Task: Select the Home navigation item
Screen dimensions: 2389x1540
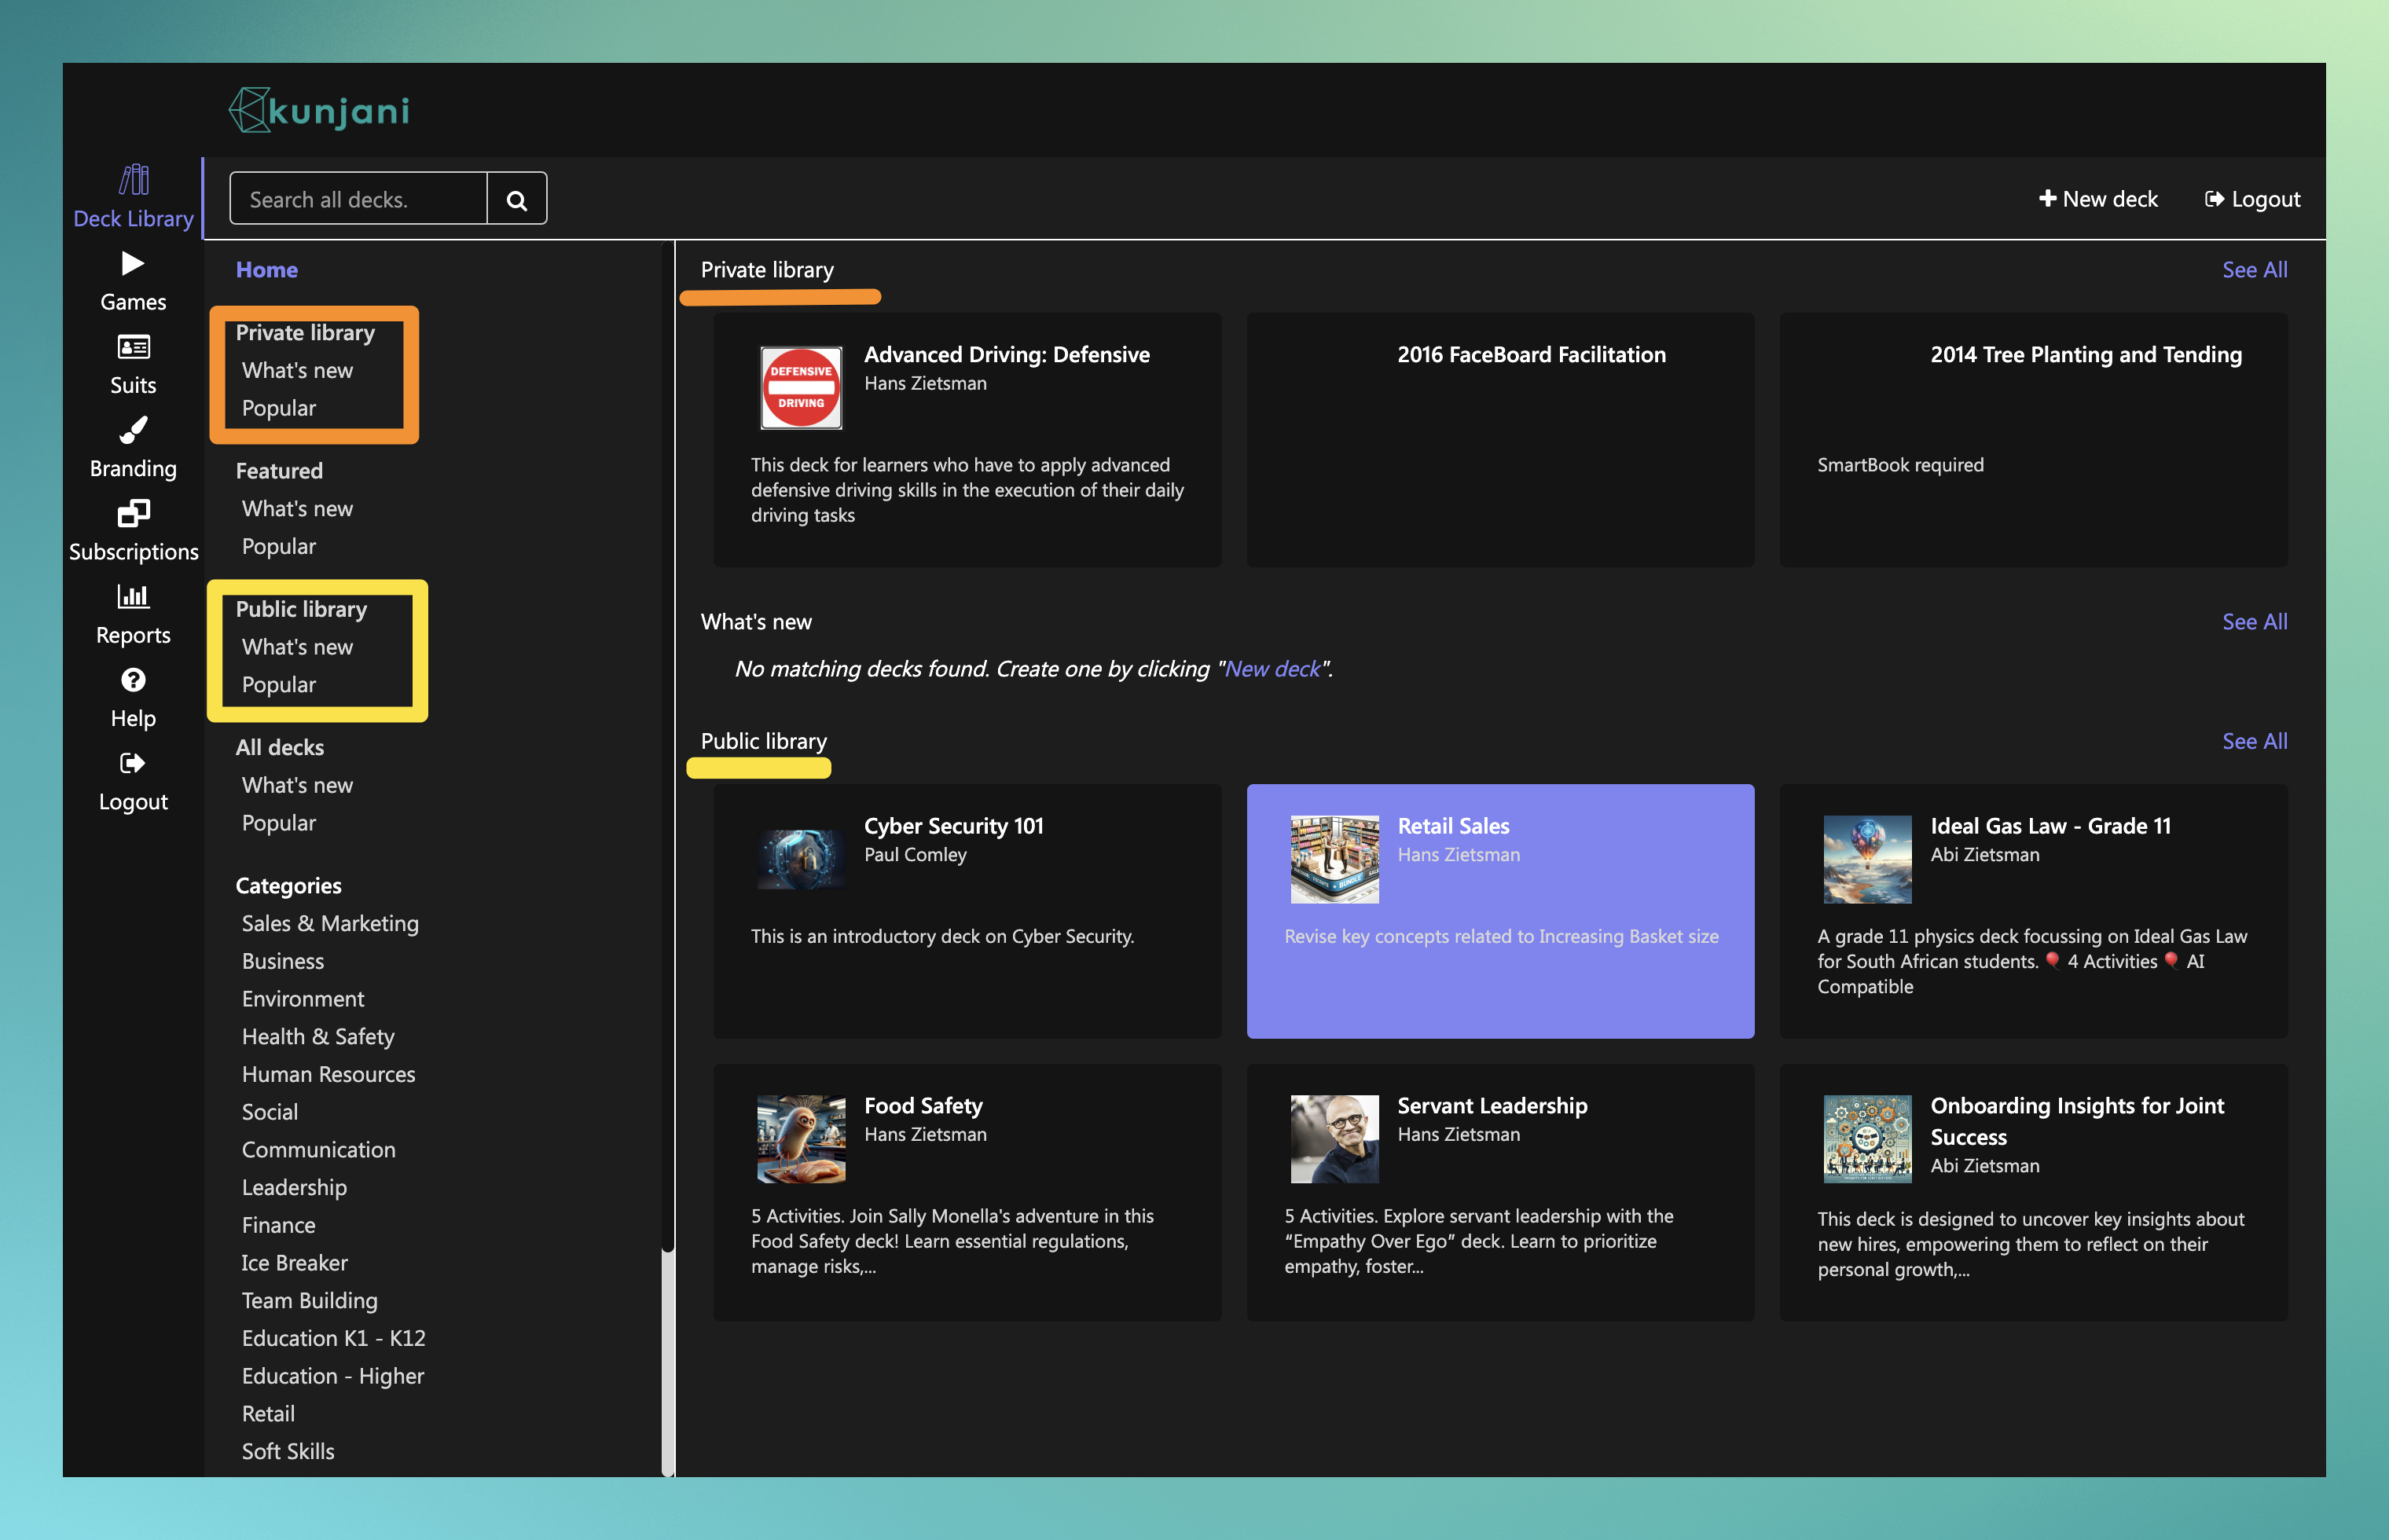Action: point(267,270)
